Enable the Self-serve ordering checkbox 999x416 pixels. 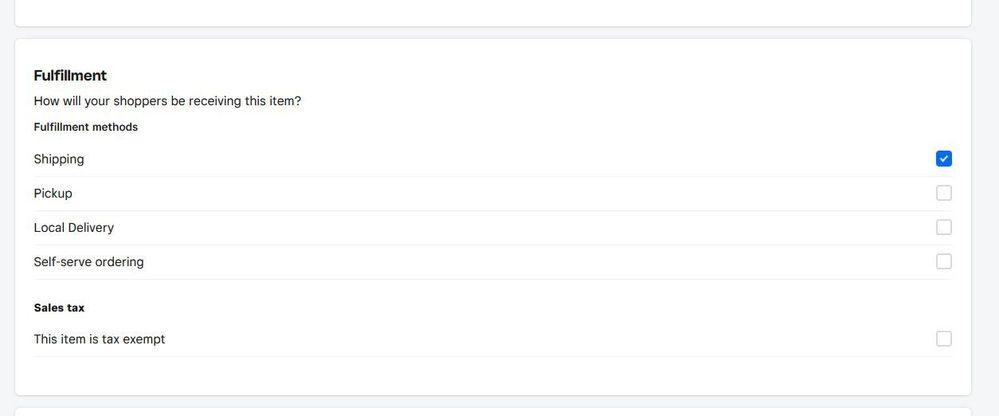coord(944,262)
